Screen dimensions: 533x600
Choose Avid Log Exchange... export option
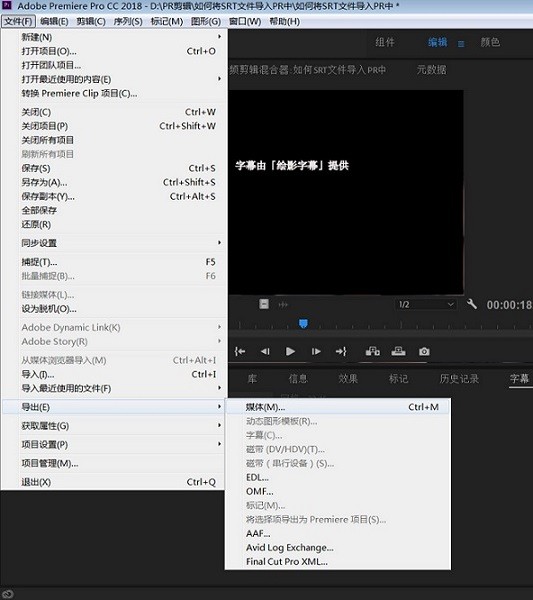coord(338,548)
